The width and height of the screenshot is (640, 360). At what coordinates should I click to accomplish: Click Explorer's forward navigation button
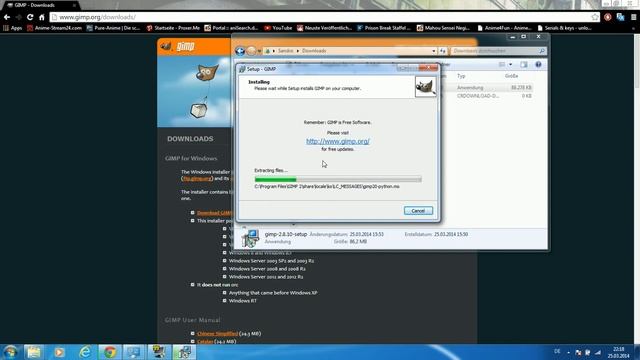251,51
